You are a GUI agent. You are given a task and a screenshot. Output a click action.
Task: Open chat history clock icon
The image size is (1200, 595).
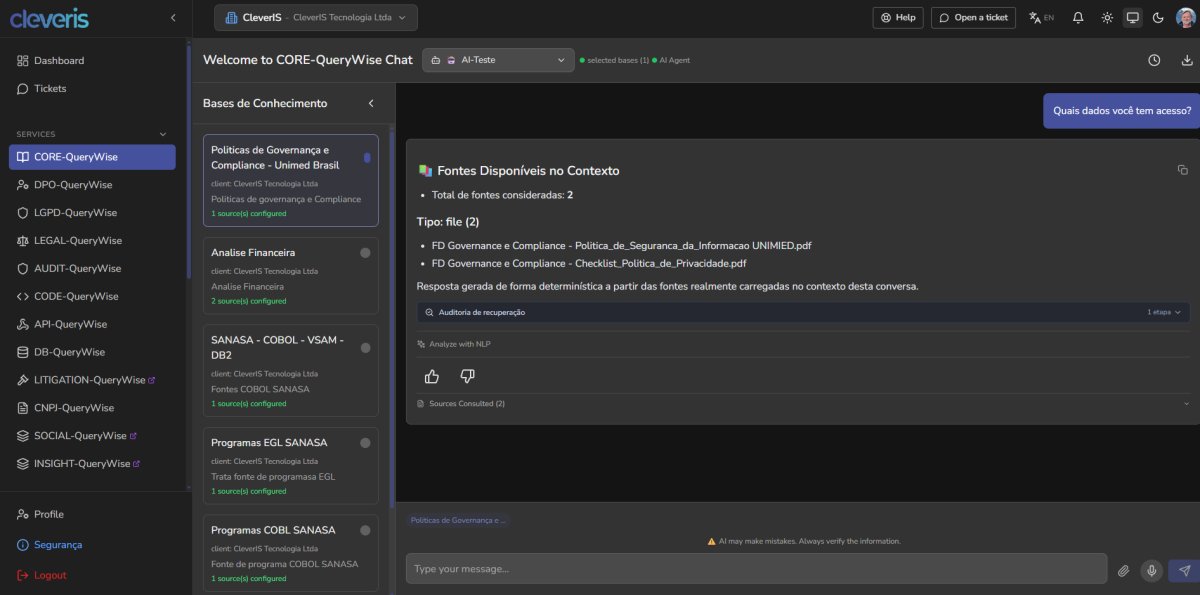pyautogui.click(x=1154, y=60)
